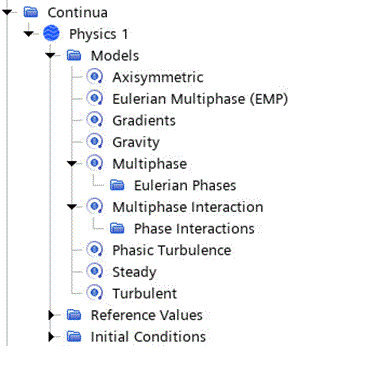Image resolution: width=365 pixels, height=370 pixels.
Task: Click the Steady model icon
Action: pyautogui.click(x=95, y=272)
